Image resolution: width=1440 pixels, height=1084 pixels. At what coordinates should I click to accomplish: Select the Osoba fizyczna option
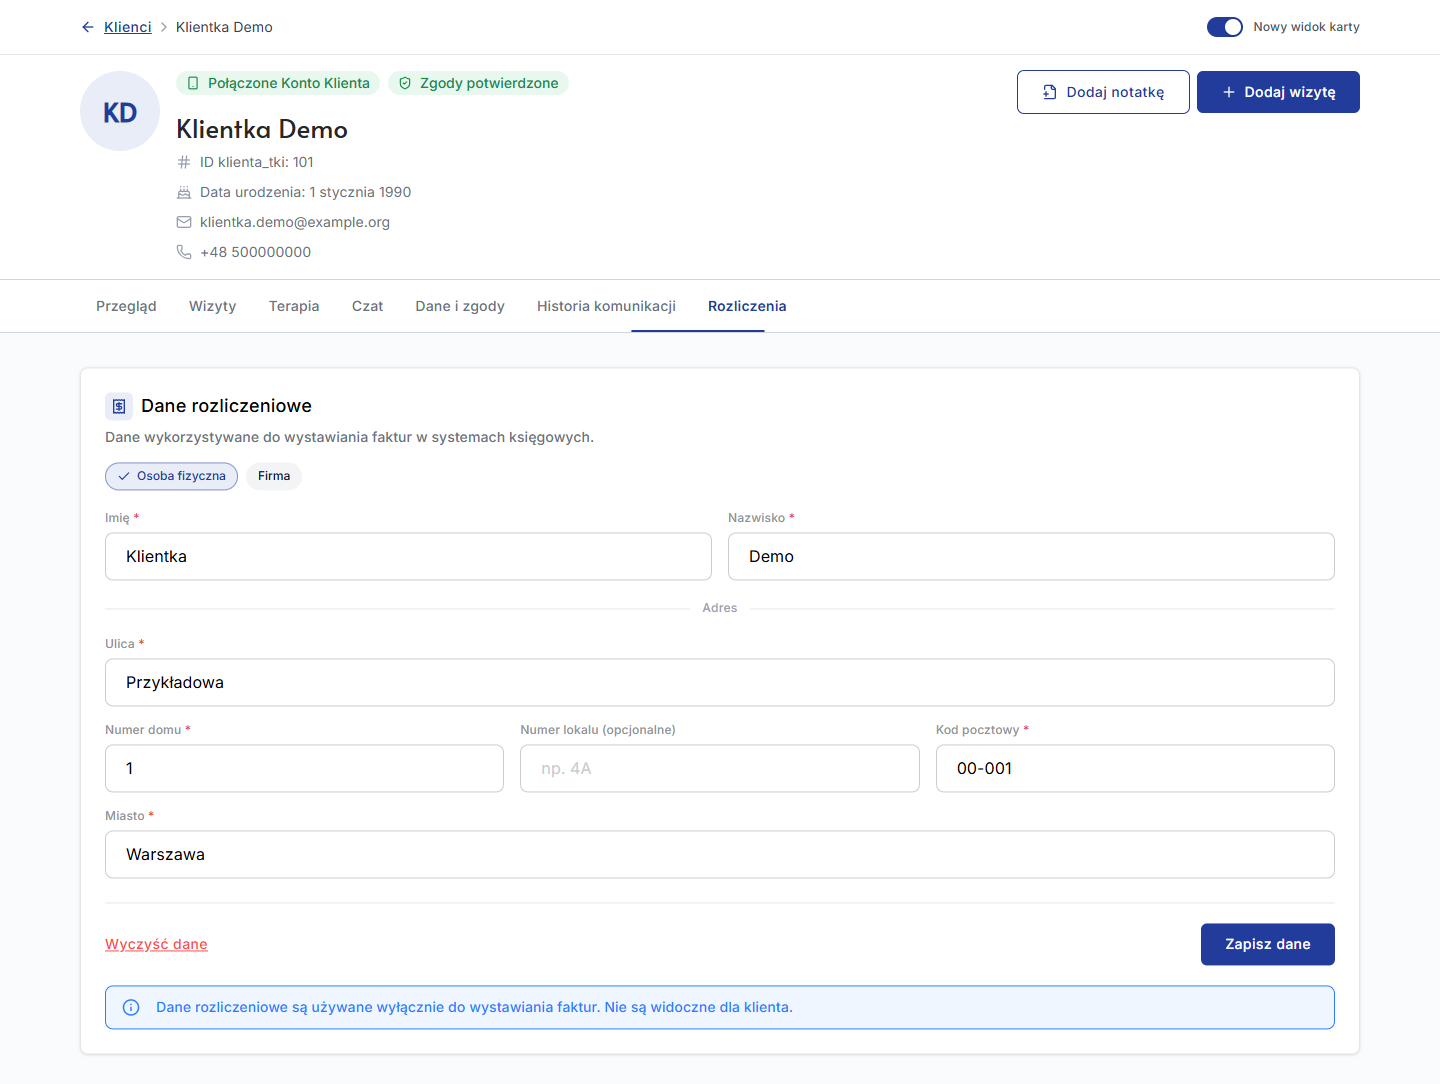tap(171, 476)
